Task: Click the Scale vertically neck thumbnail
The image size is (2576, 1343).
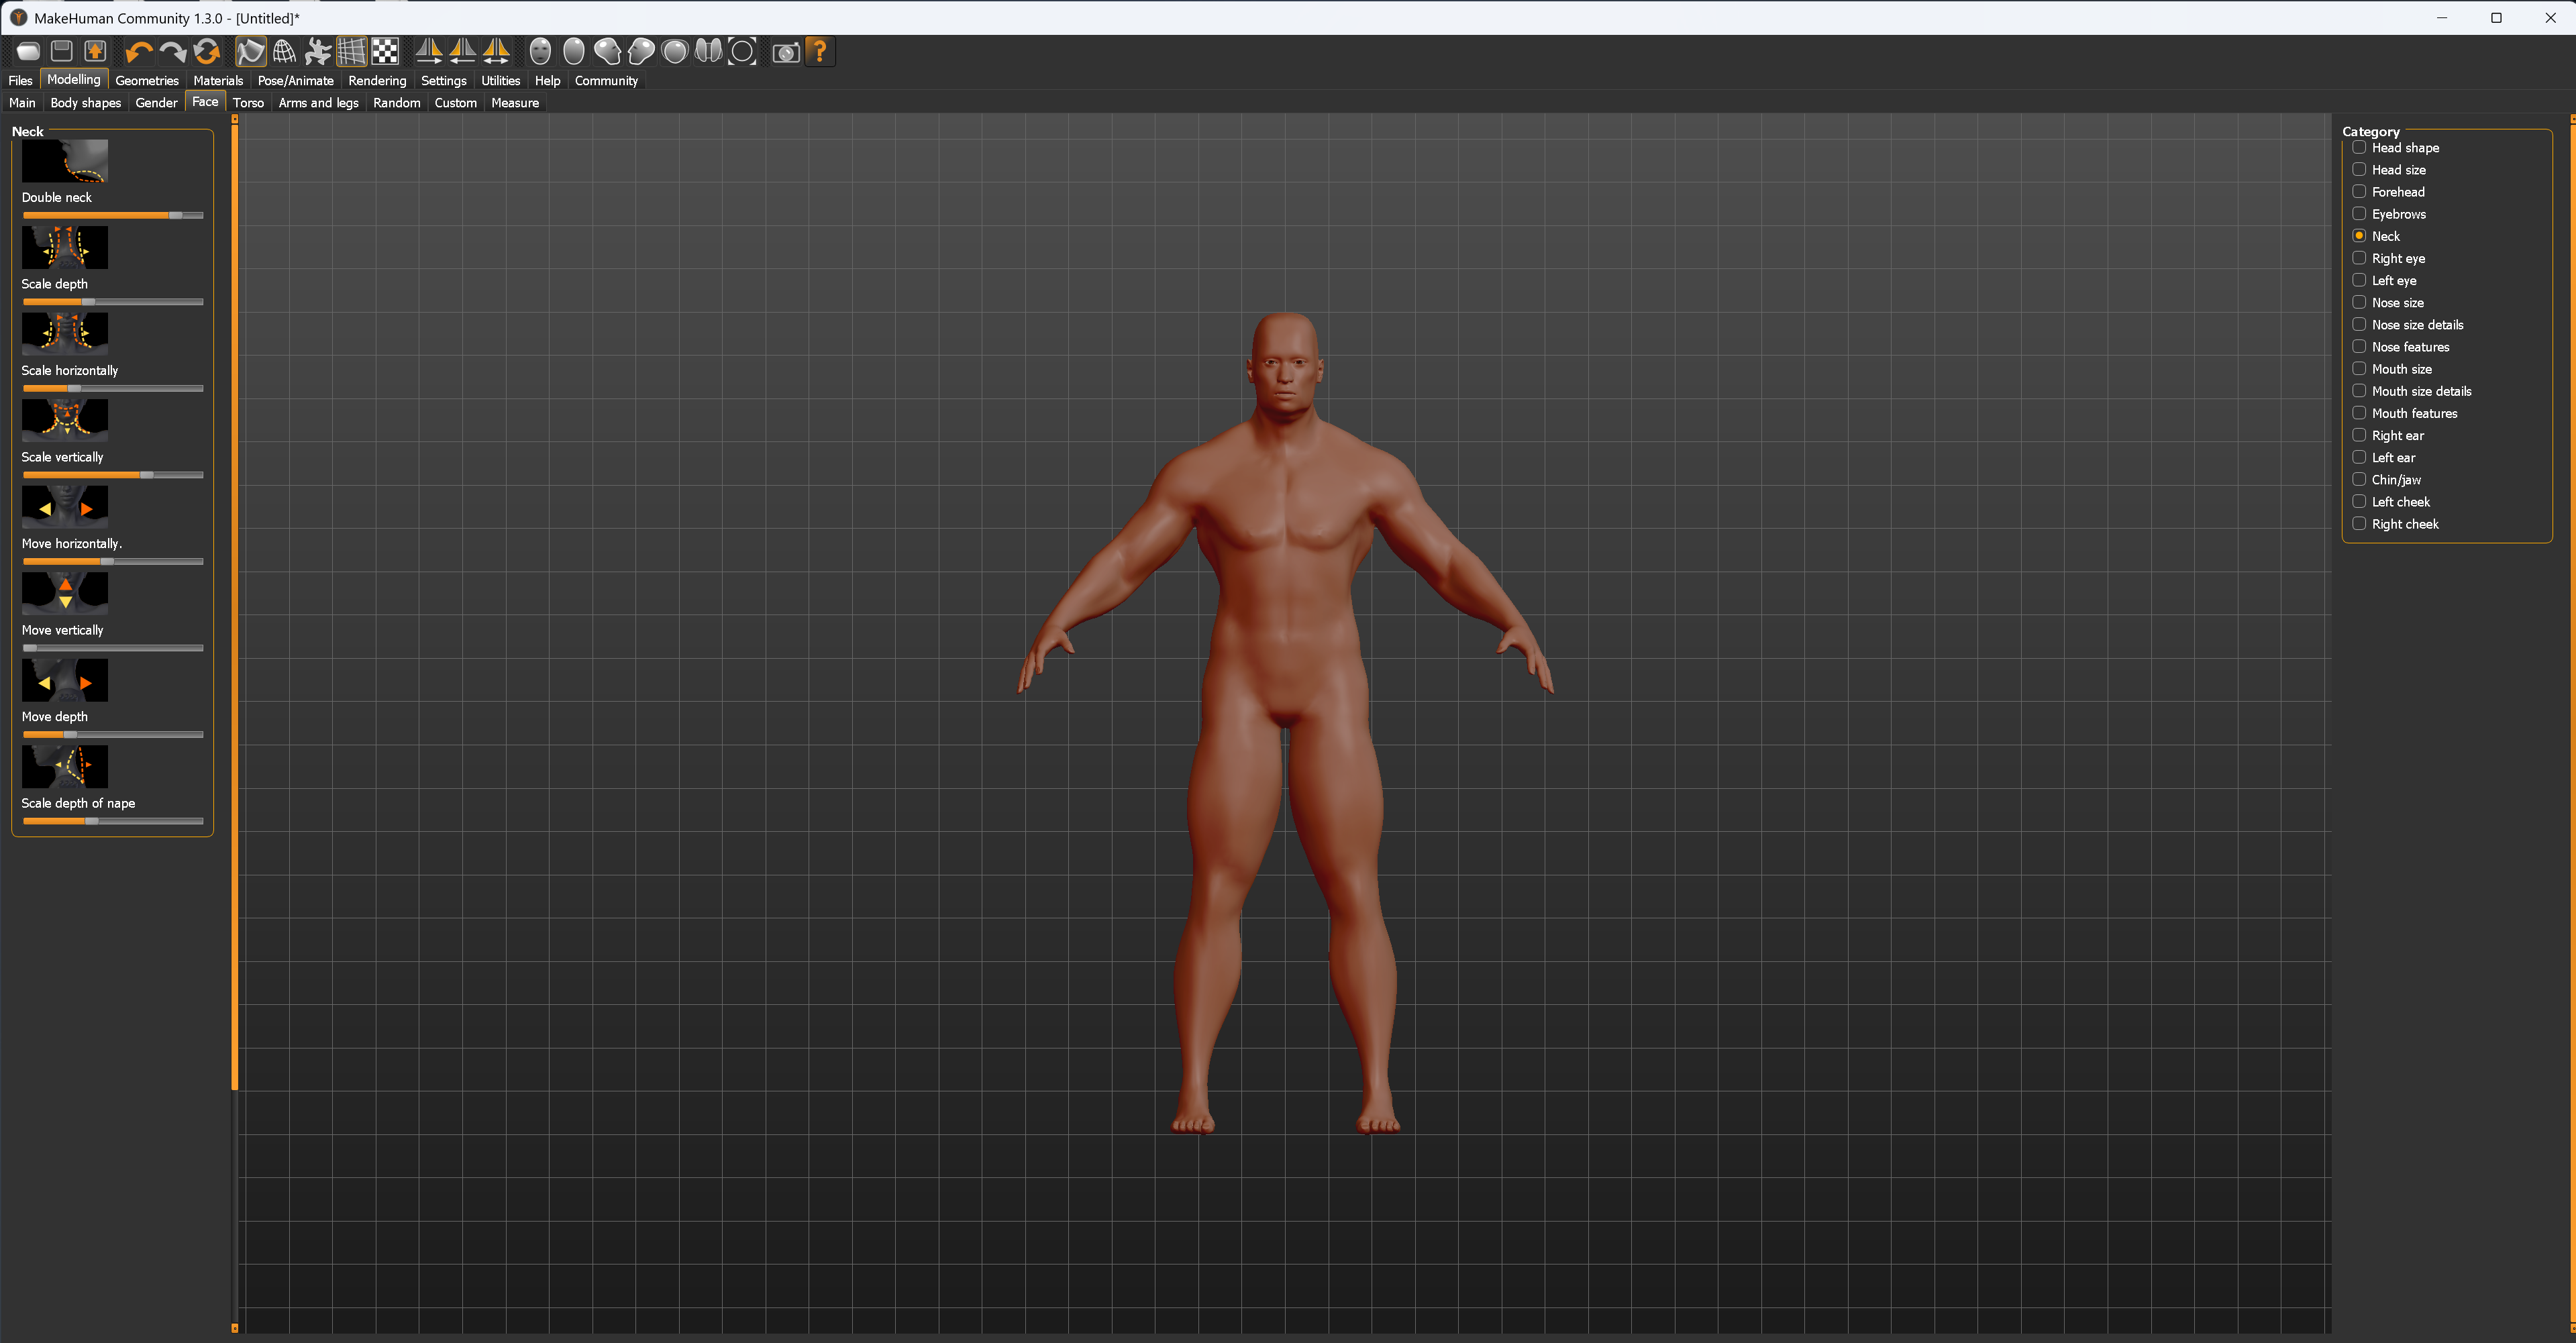Action: pyautogui.click(x=65, y=420)
